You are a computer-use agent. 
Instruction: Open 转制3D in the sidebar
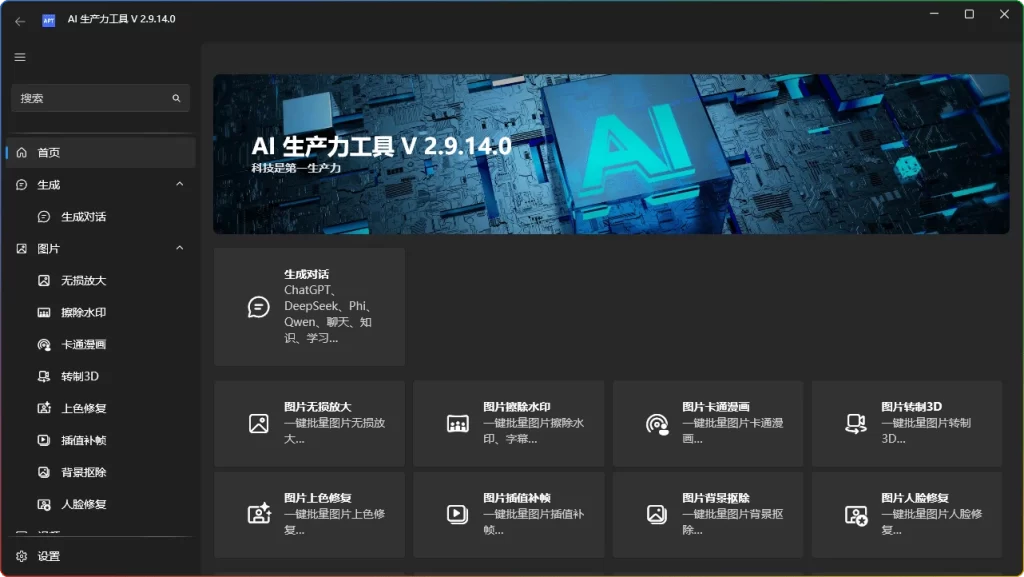[101, 377]
